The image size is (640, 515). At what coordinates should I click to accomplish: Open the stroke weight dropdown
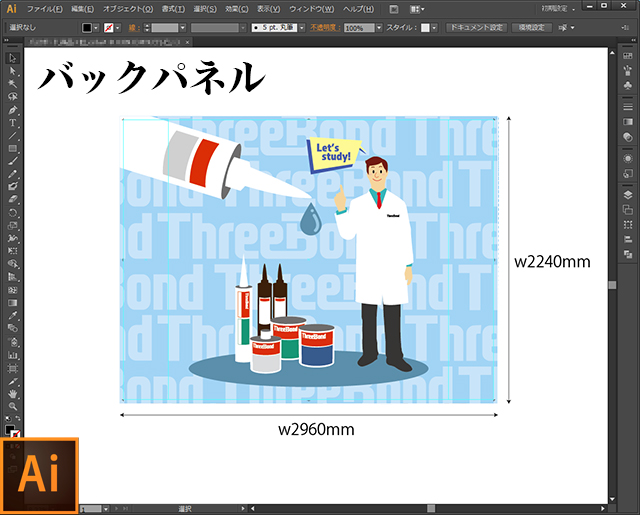[182, 28]
